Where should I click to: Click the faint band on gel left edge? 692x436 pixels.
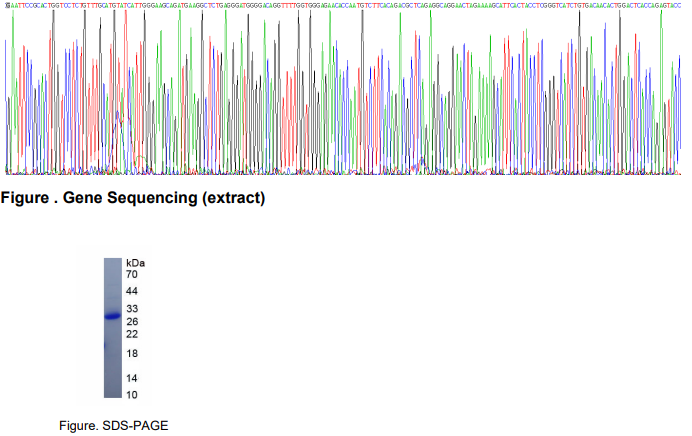105,345
